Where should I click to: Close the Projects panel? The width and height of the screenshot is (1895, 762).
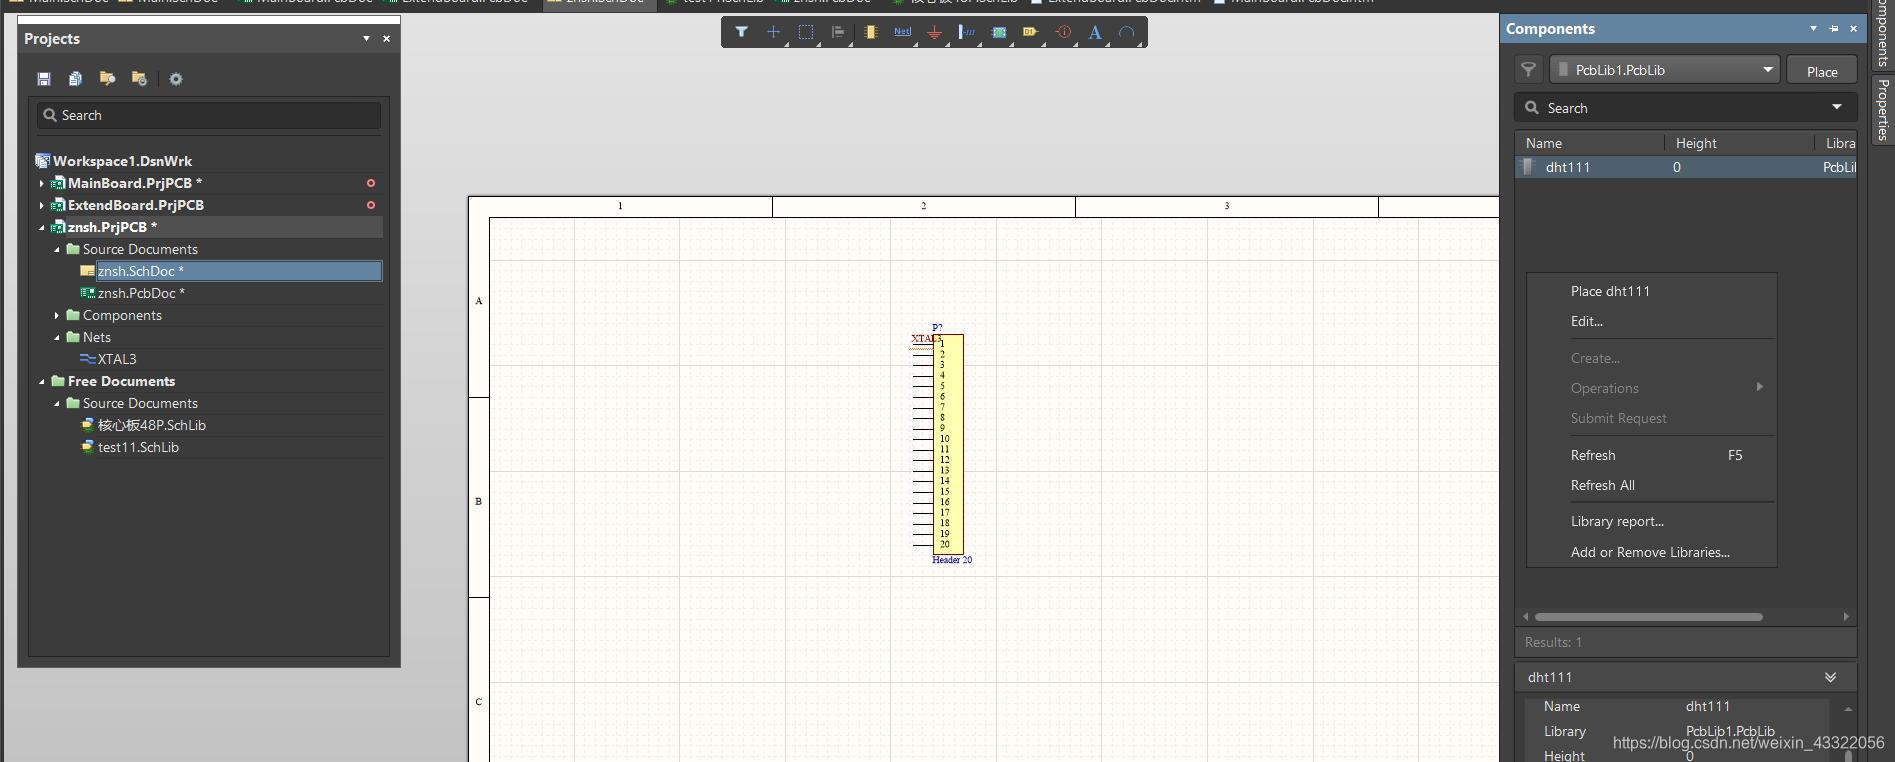(386, 39)
